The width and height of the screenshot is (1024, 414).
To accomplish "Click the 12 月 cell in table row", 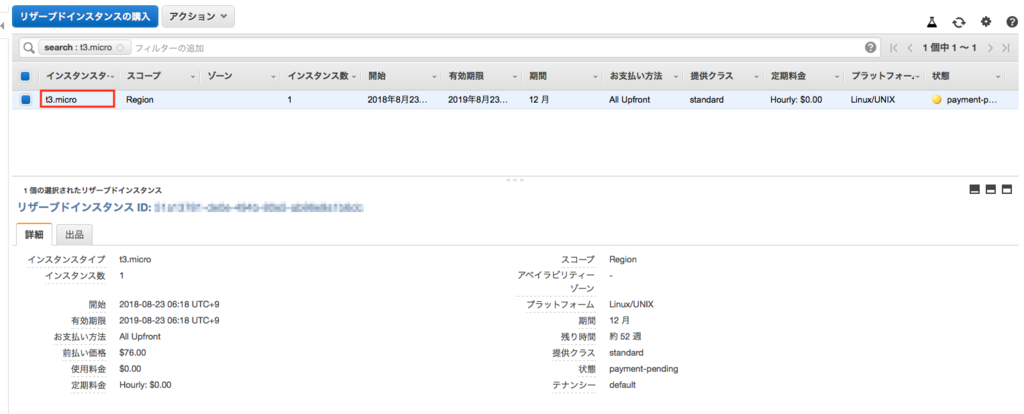I will click(539, 100).
